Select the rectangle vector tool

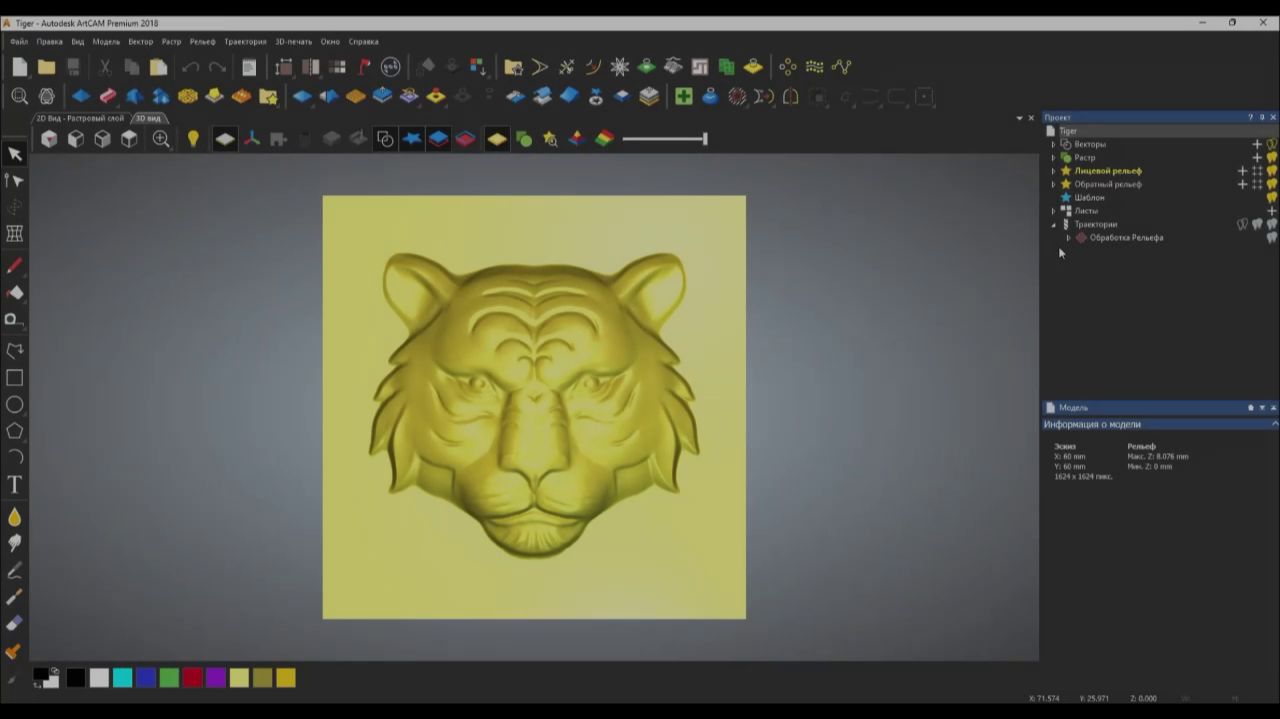(14, 378)
